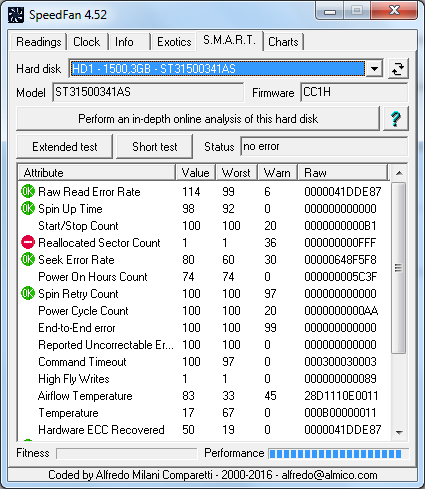
Task: Click the Fitness progress bar
Action: click(x=127, y=453)
